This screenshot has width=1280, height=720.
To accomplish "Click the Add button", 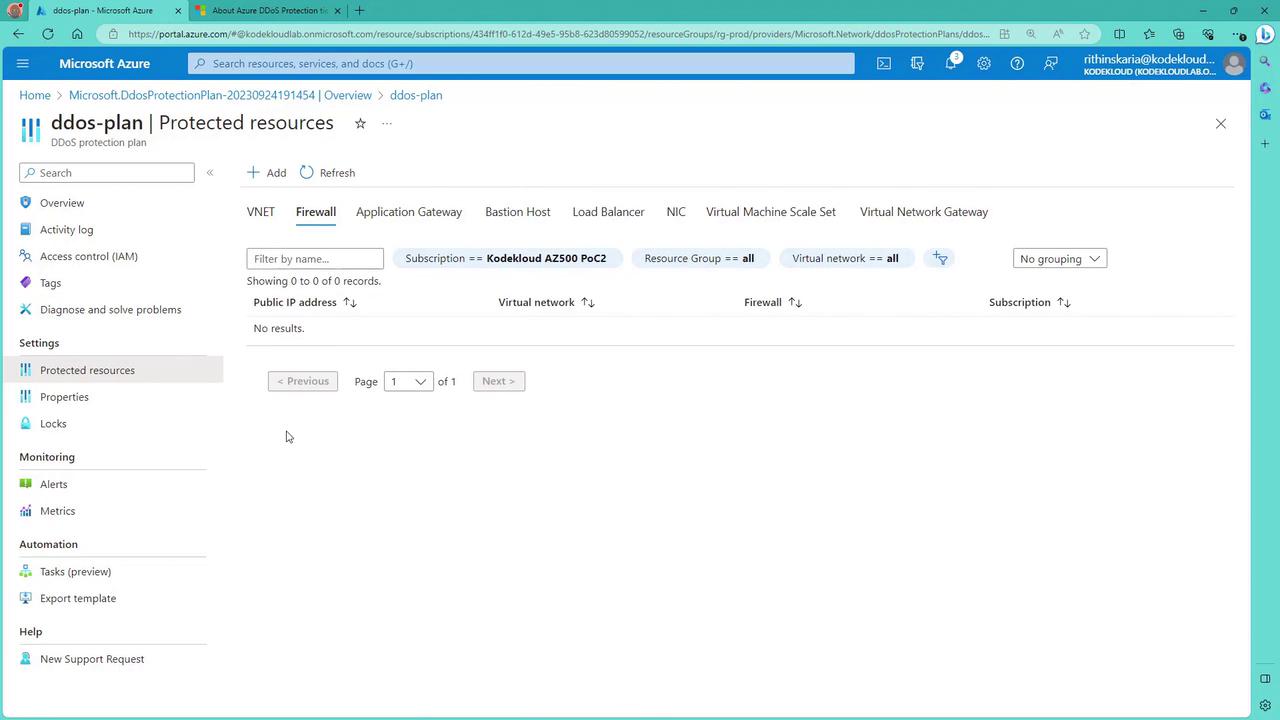I will coord(267,173).
